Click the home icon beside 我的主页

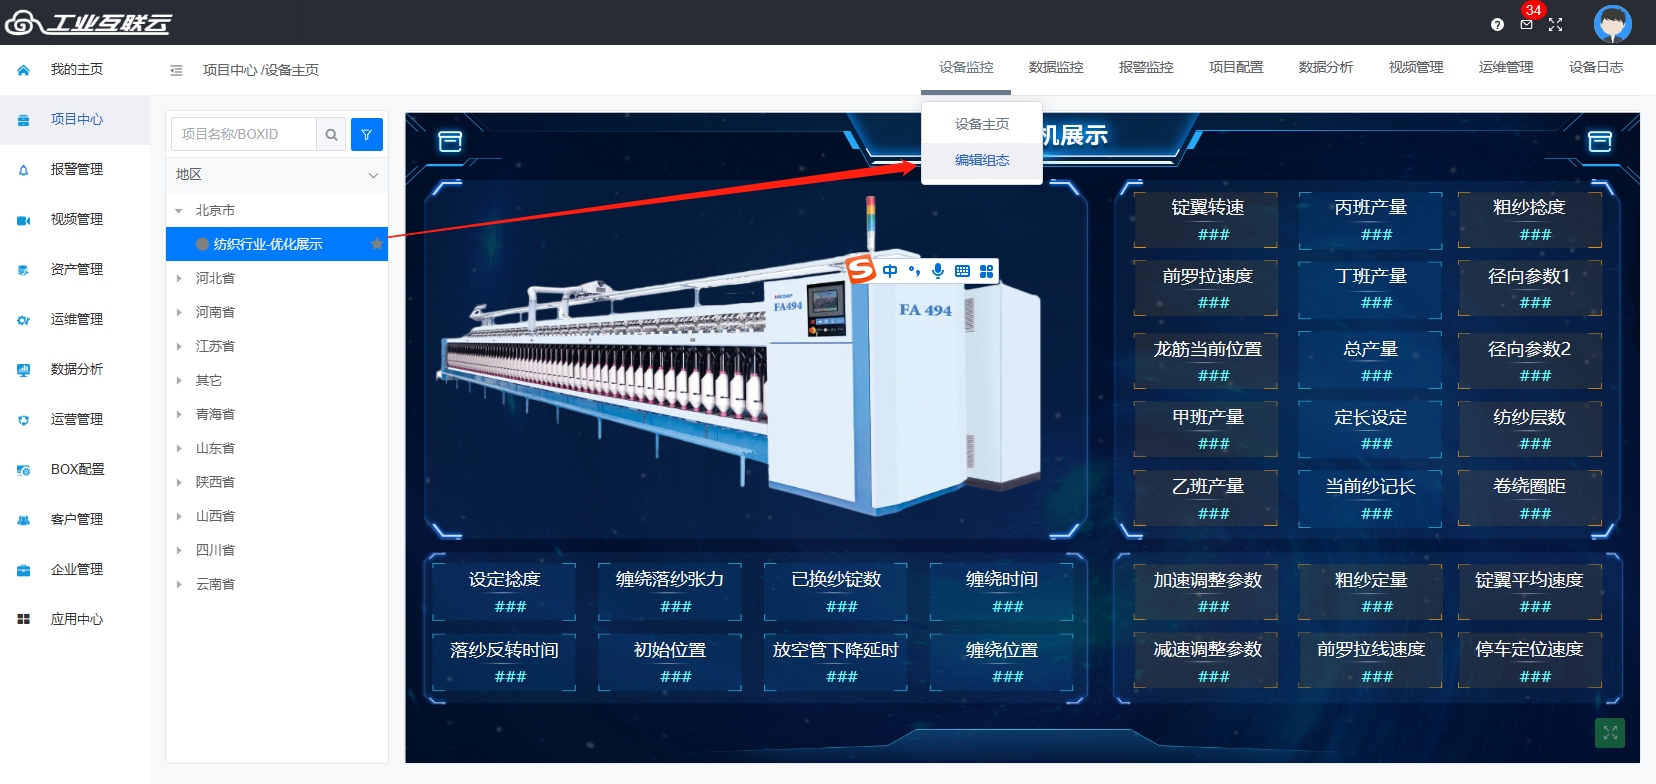click(23, 70)
